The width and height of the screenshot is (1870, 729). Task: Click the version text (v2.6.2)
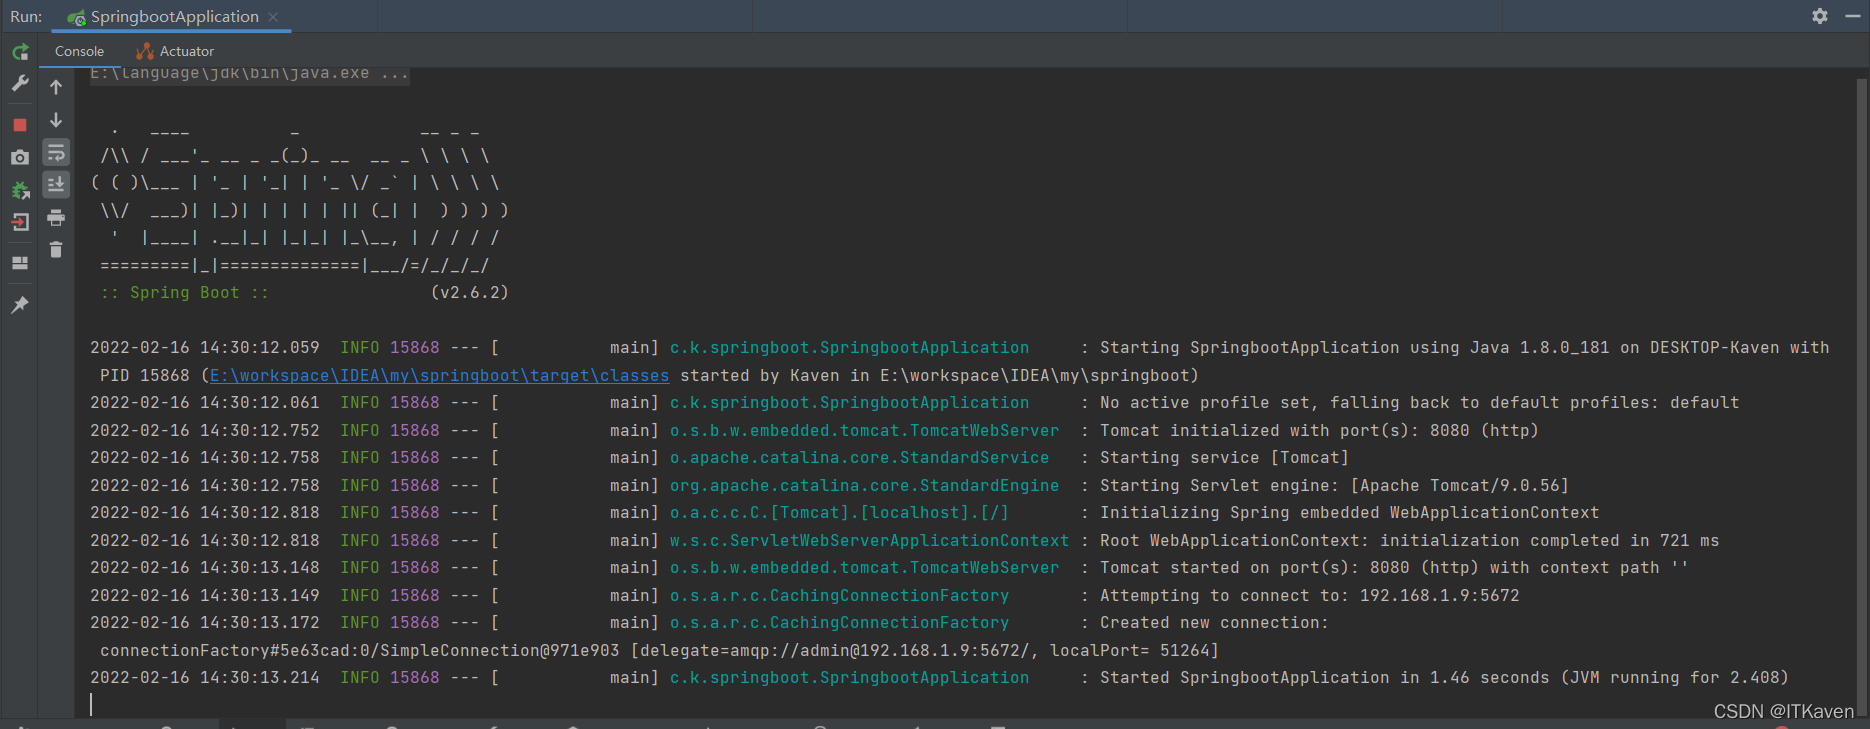pyautogui.click(x=469, y=293)
